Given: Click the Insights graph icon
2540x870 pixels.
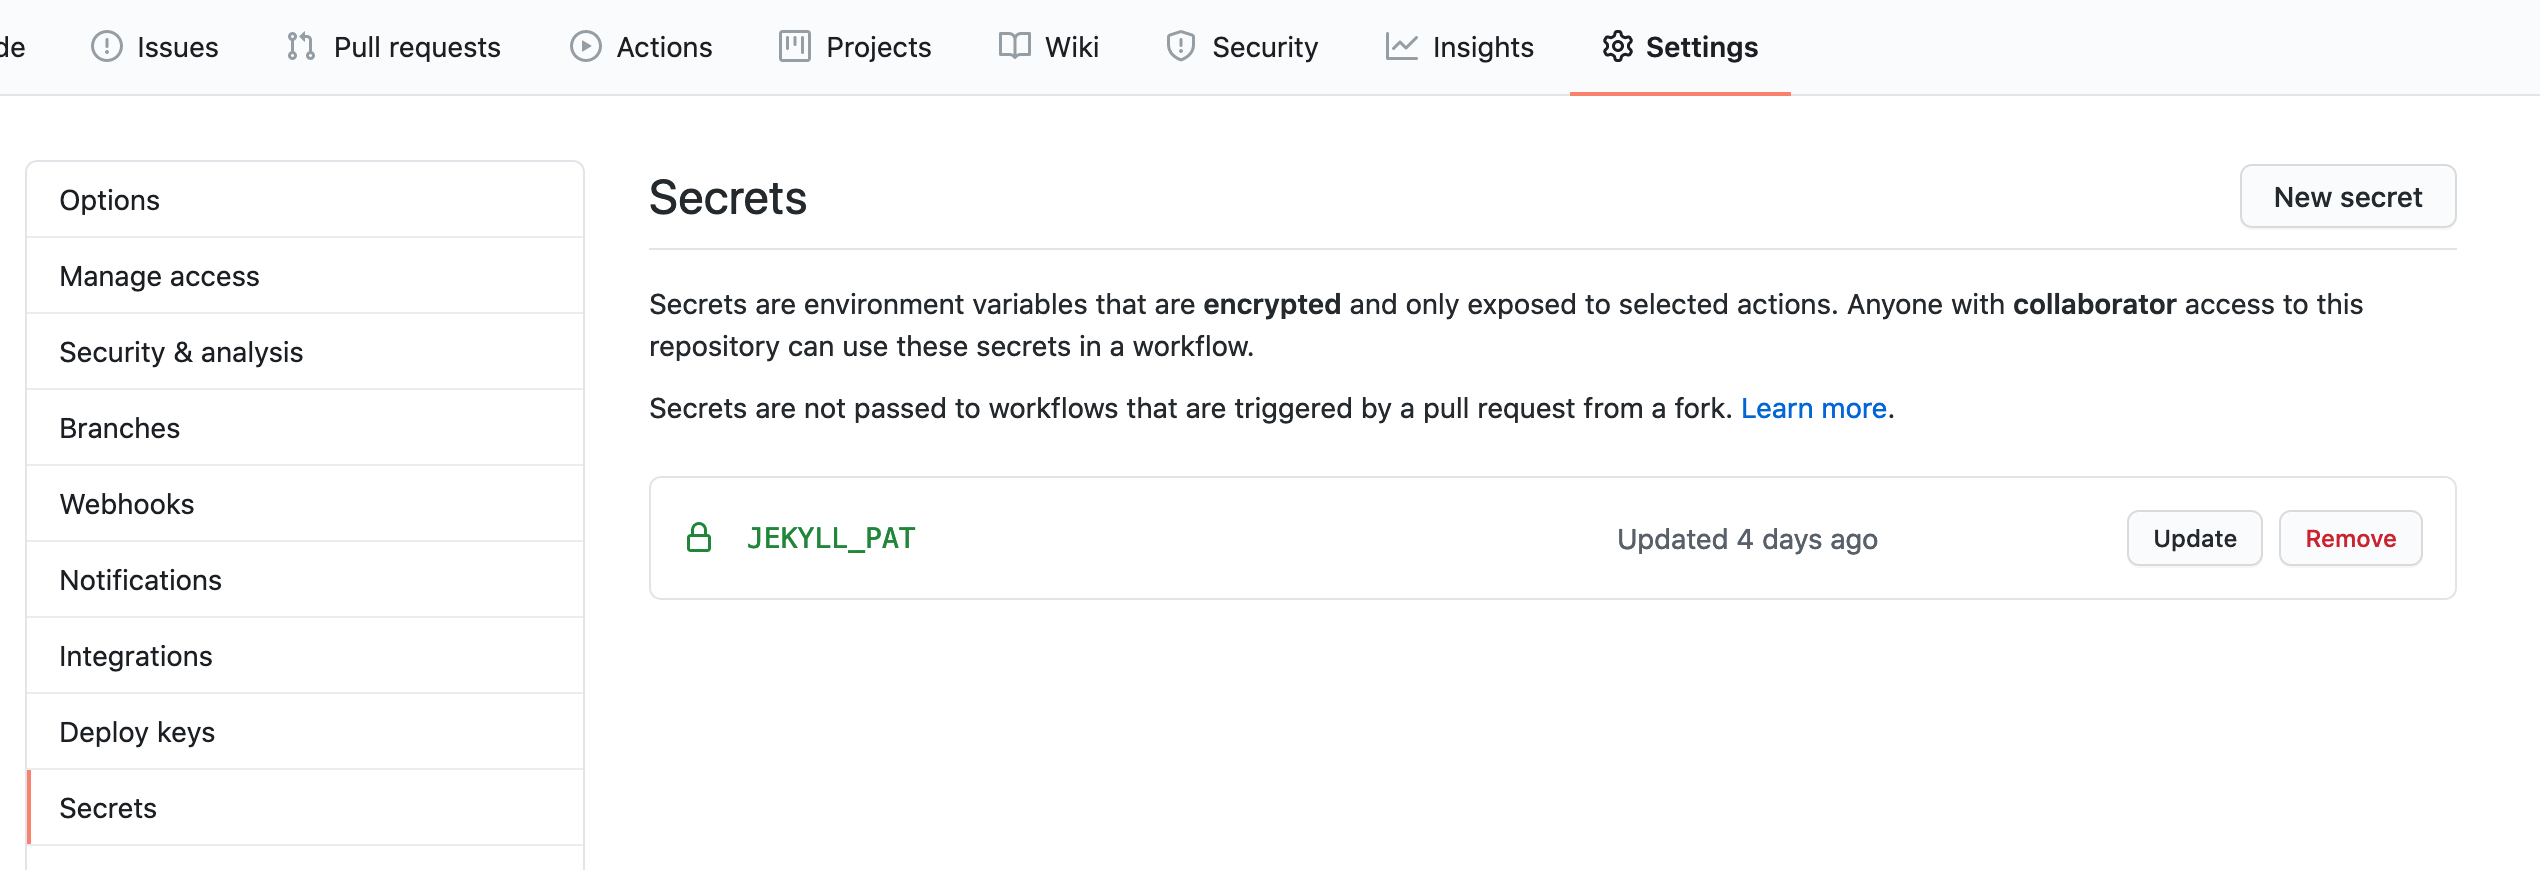Looking at the screenshot, I should pyautogui.click(x=1401, y=47).
